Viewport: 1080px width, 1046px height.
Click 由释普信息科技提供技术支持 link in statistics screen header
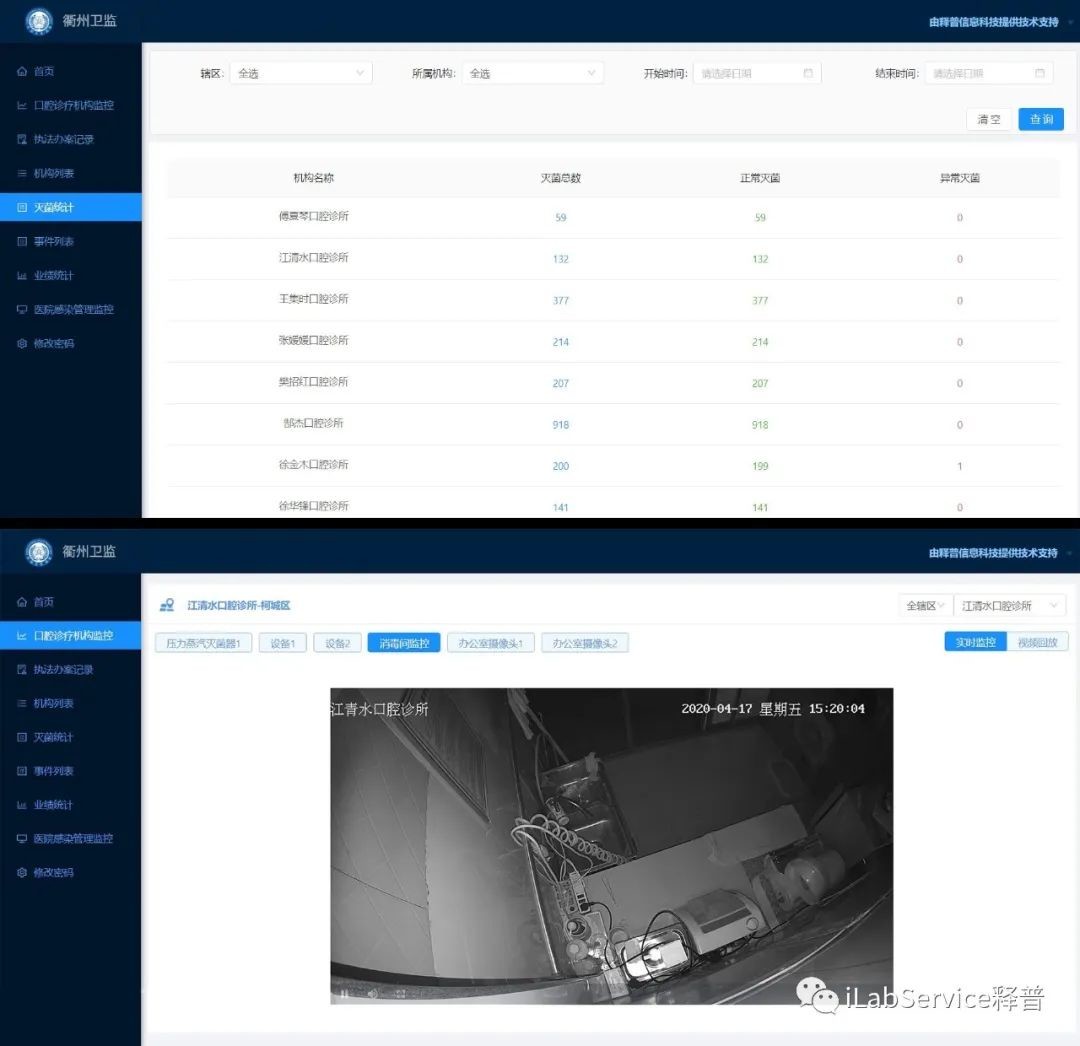coord(993,22)
